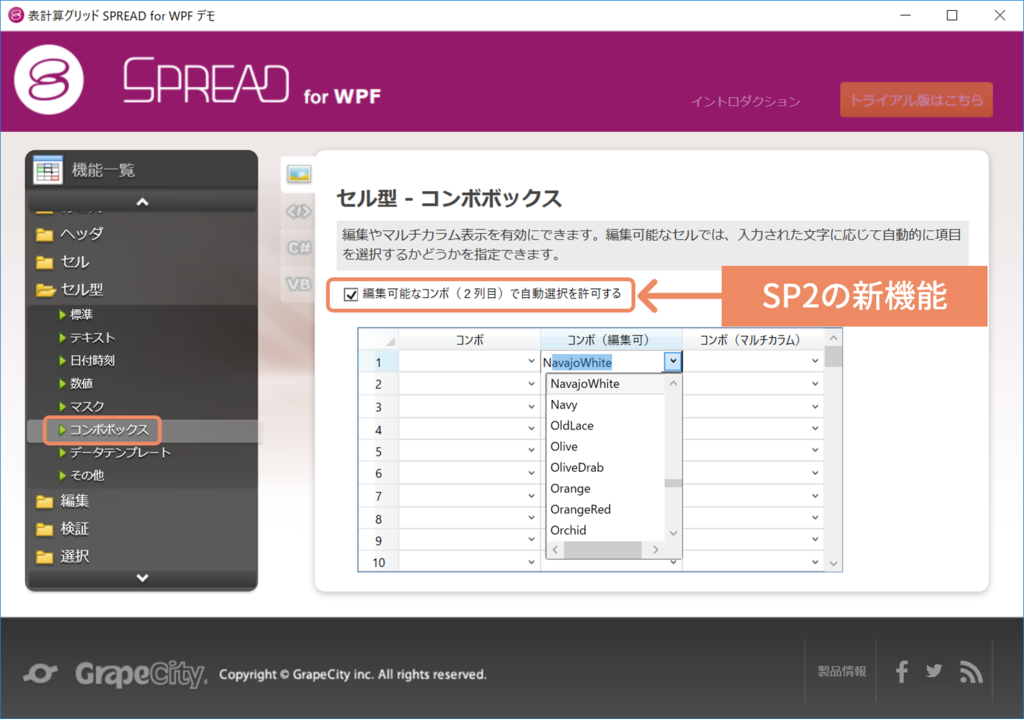Viewport: 1024px width, 719px height.
Task: Open the 製品情報 link in the footer
Action: [842, 671]
